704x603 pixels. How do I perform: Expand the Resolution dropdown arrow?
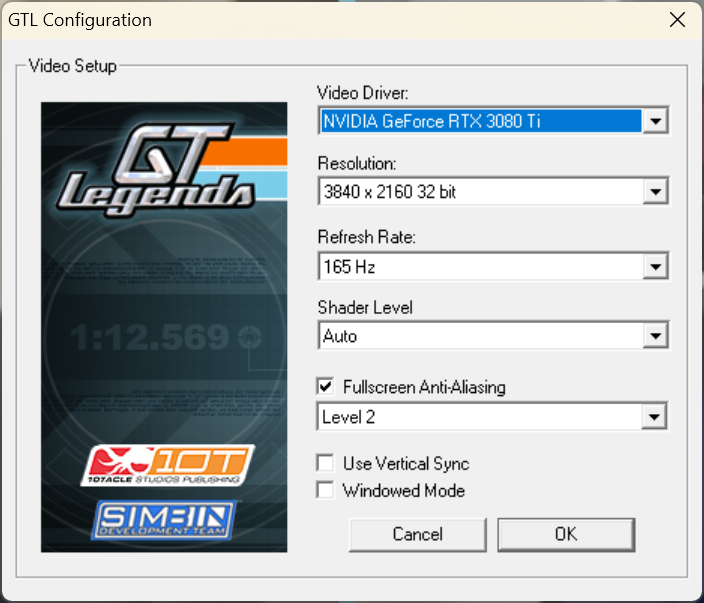655,192
